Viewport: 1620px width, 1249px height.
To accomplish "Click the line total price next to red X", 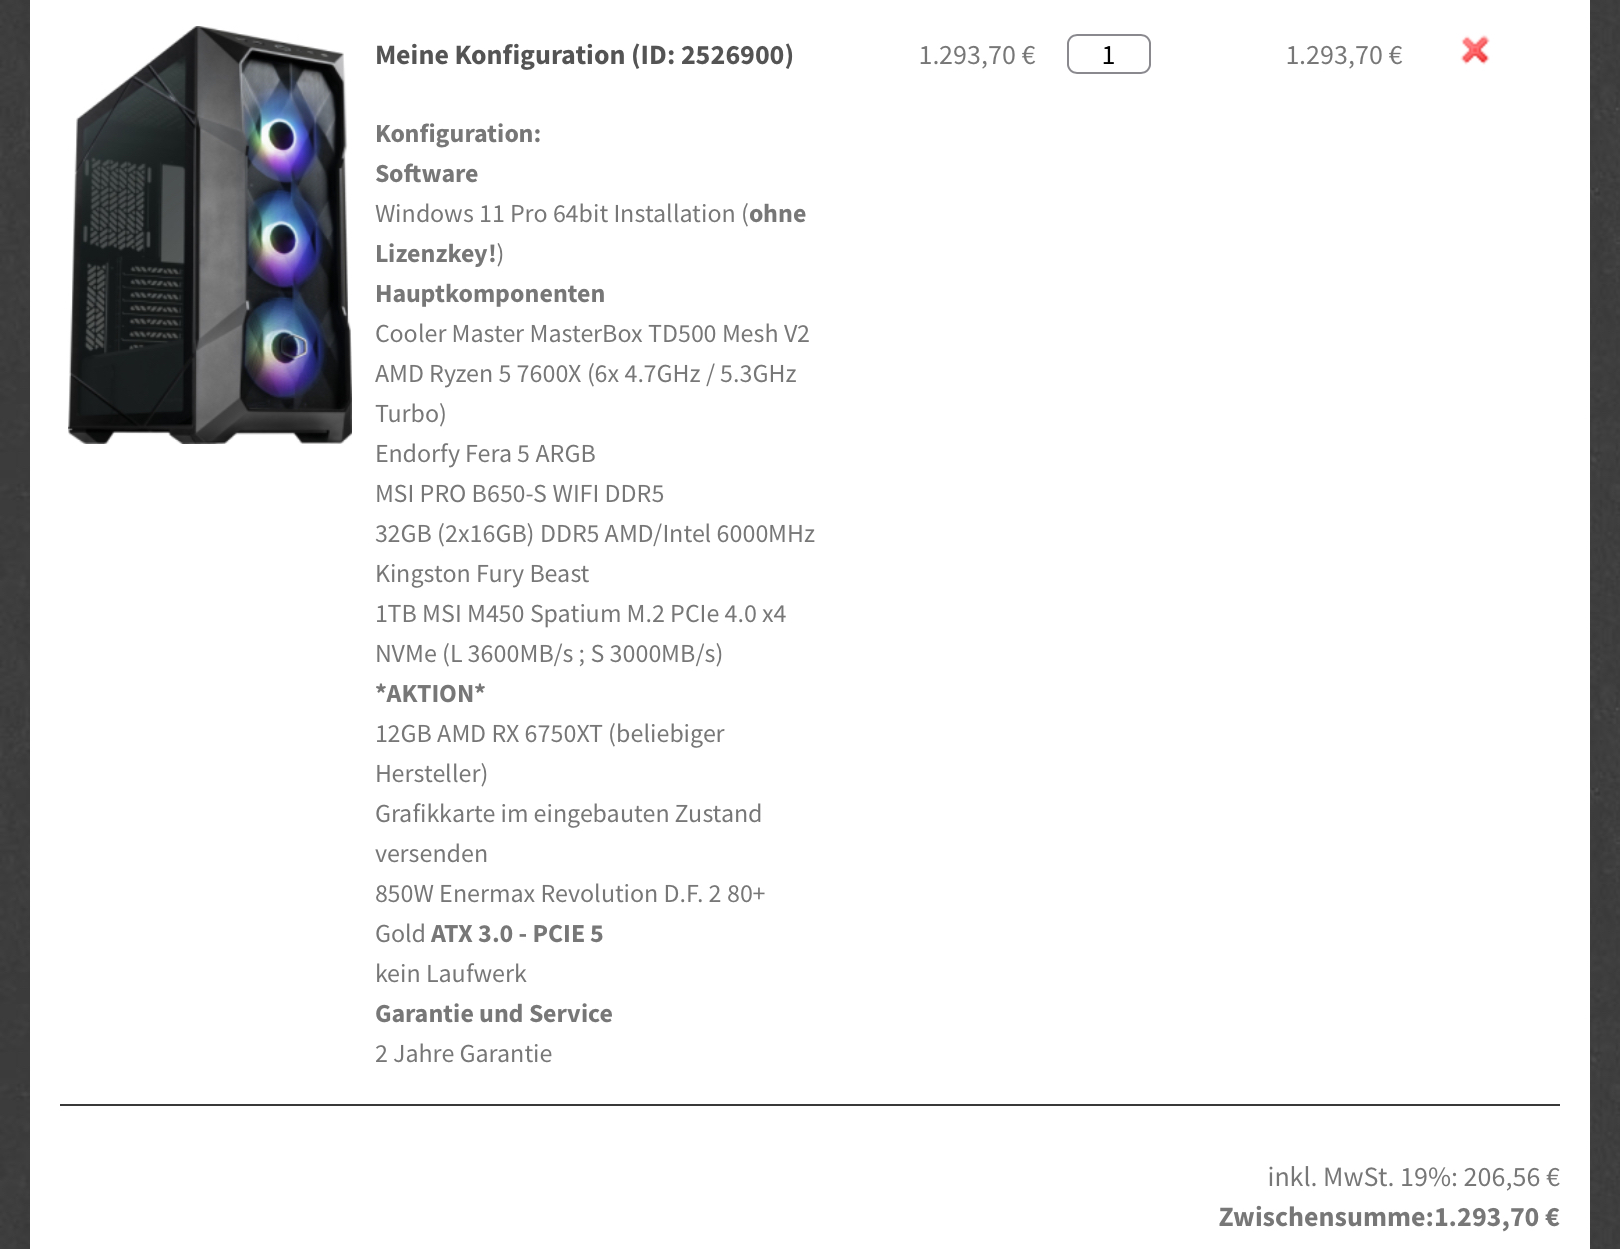I will [1344, 55].
